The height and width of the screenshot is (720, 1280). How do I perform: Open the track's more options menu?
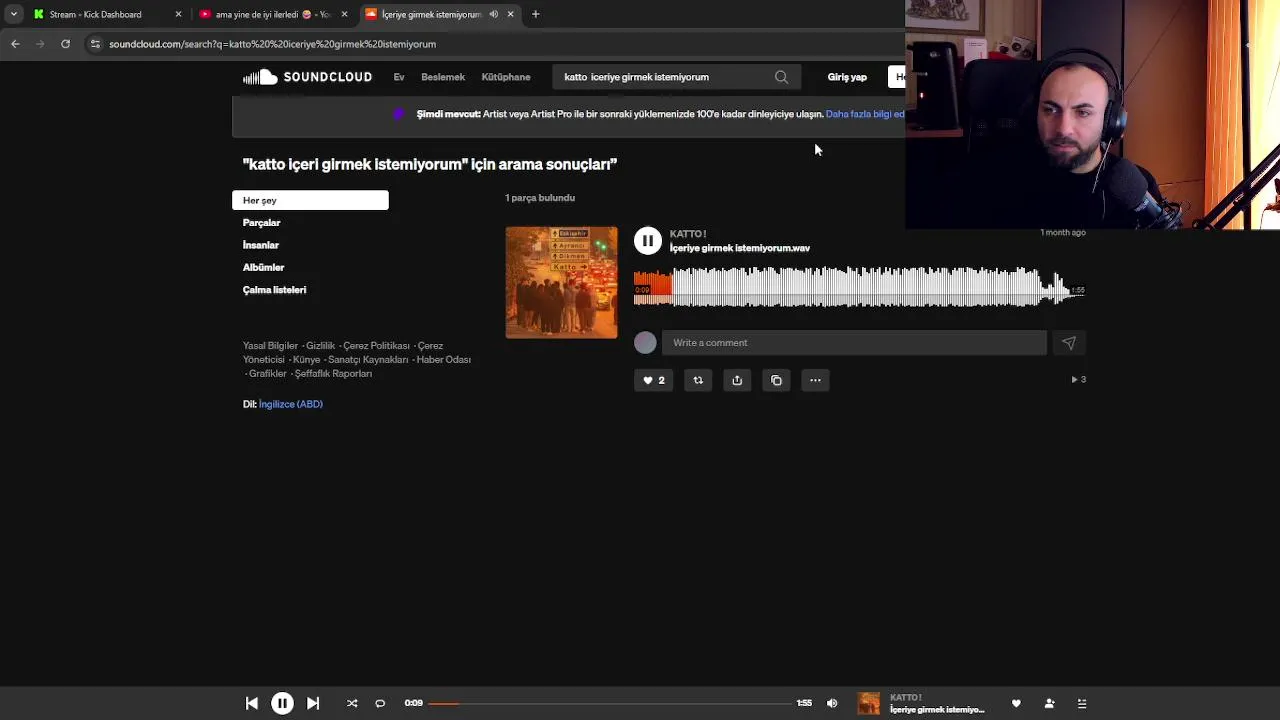(815, 380)
